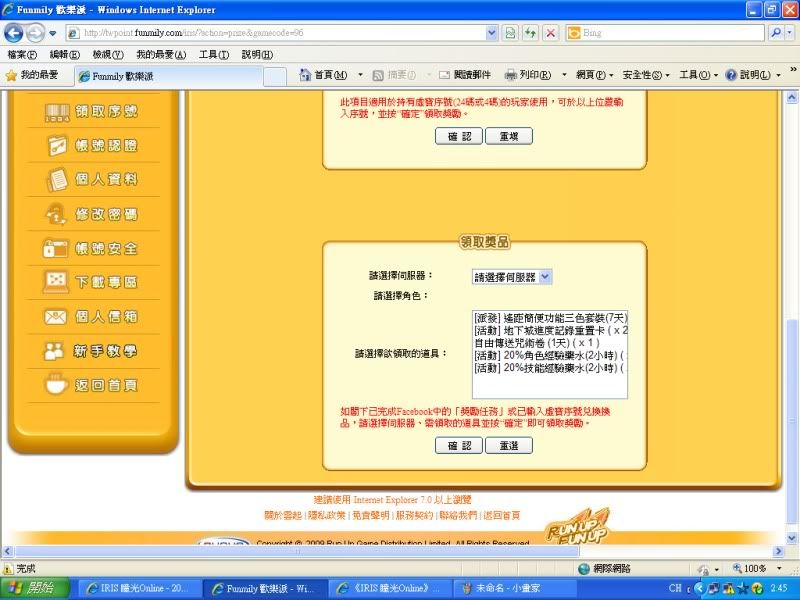800x600 pixels.
Task: Click 確認 button under 領取獎品 section
Action: tap(459, 446)
